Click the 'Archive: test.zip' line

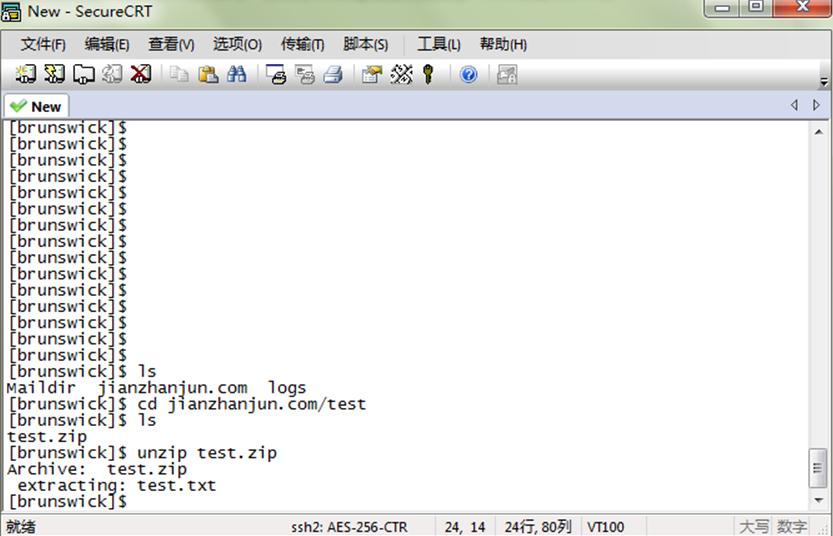point(97,470)
